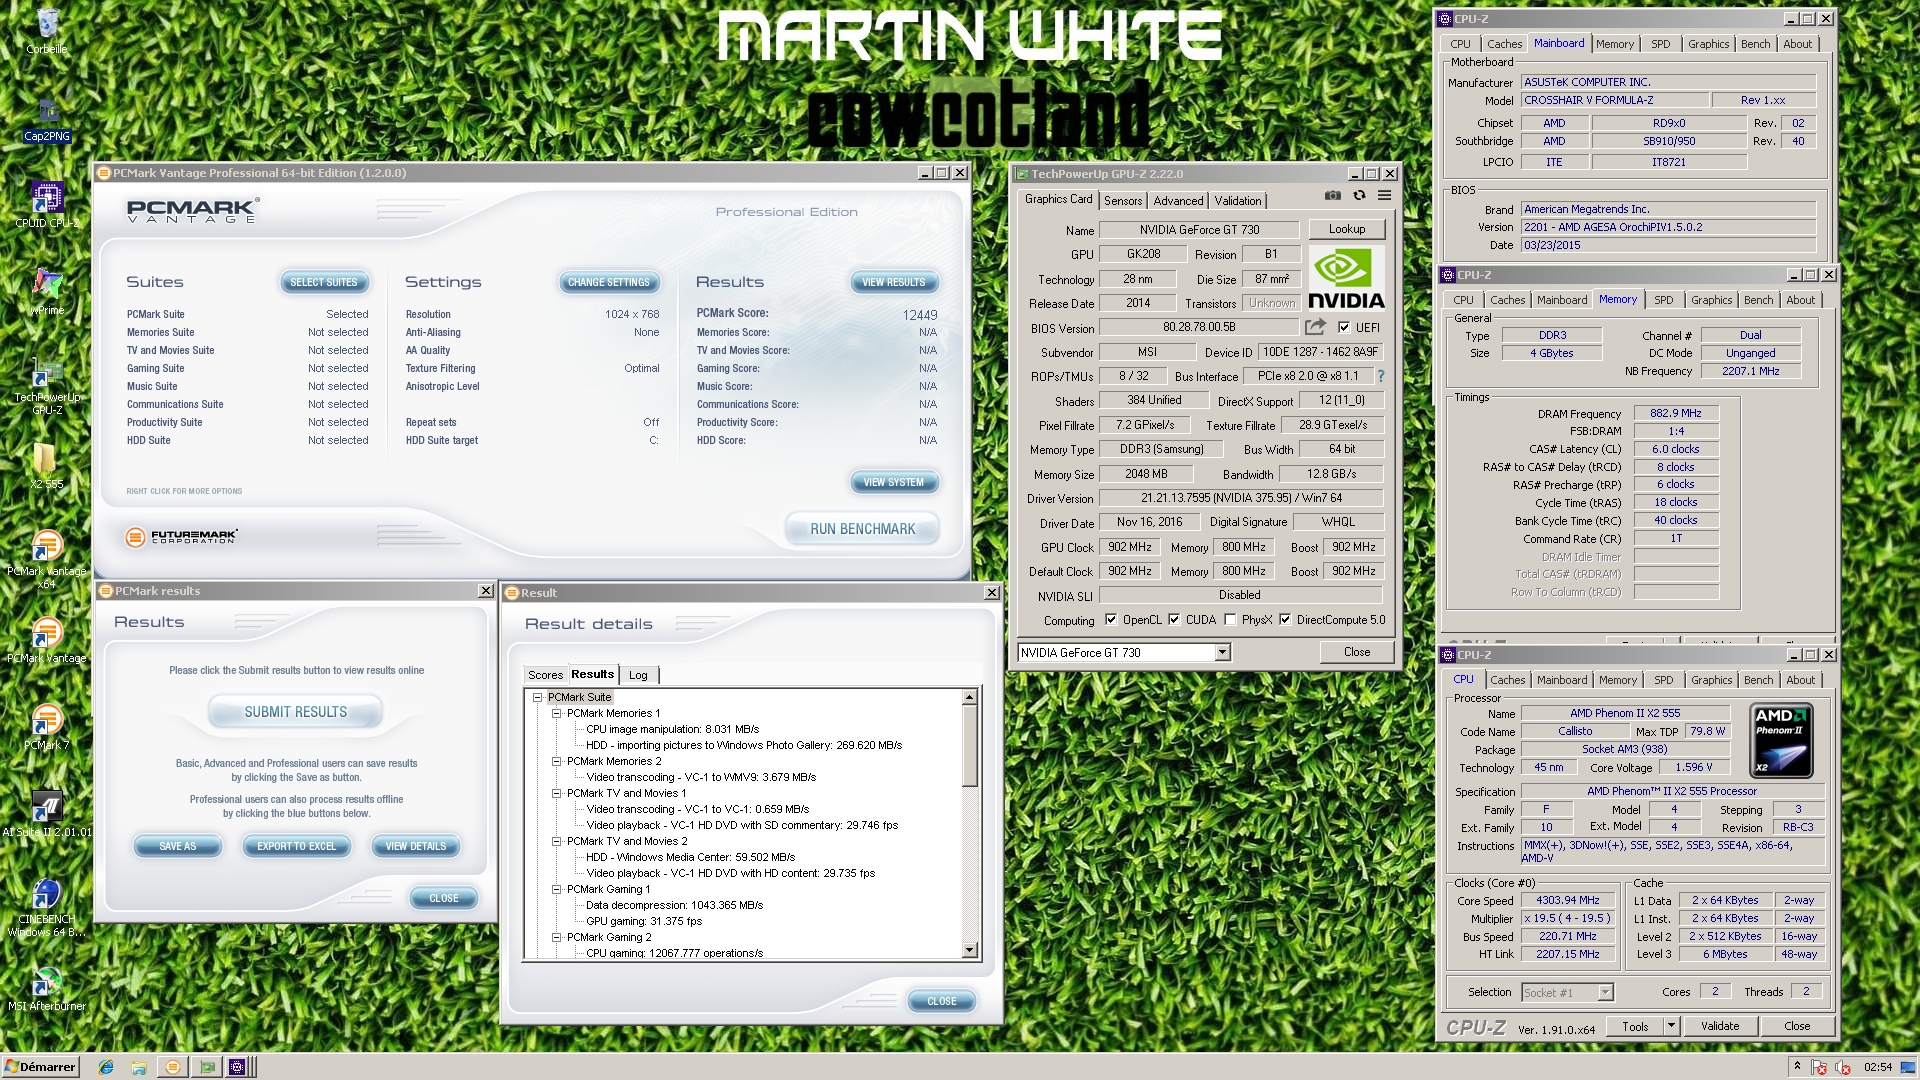Switch to Scores tab in Result details
The height and width of the screenshot is (1080, 1920).
coord(545,675)
